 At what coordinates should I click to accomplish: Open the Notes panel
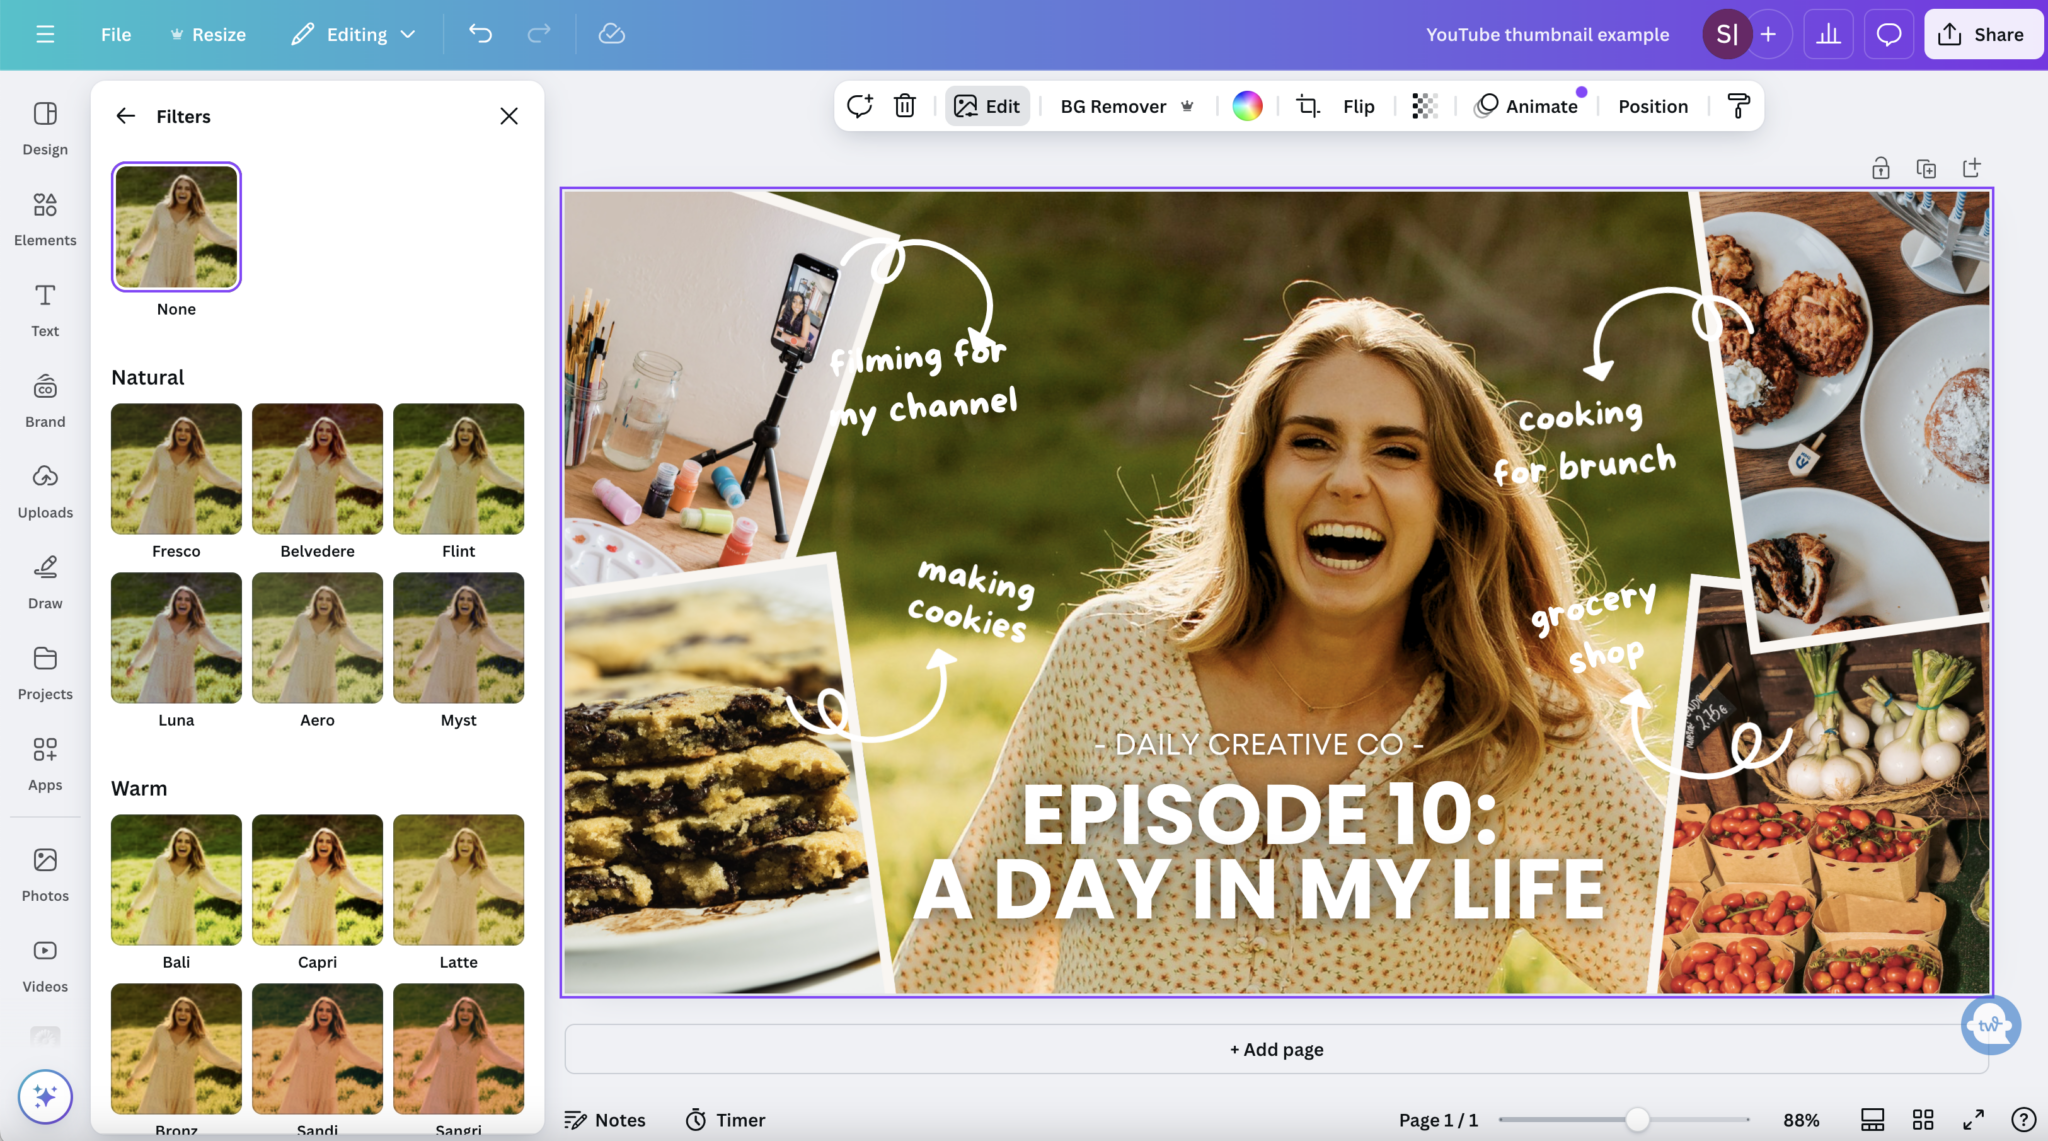(x=605, y=1120)
